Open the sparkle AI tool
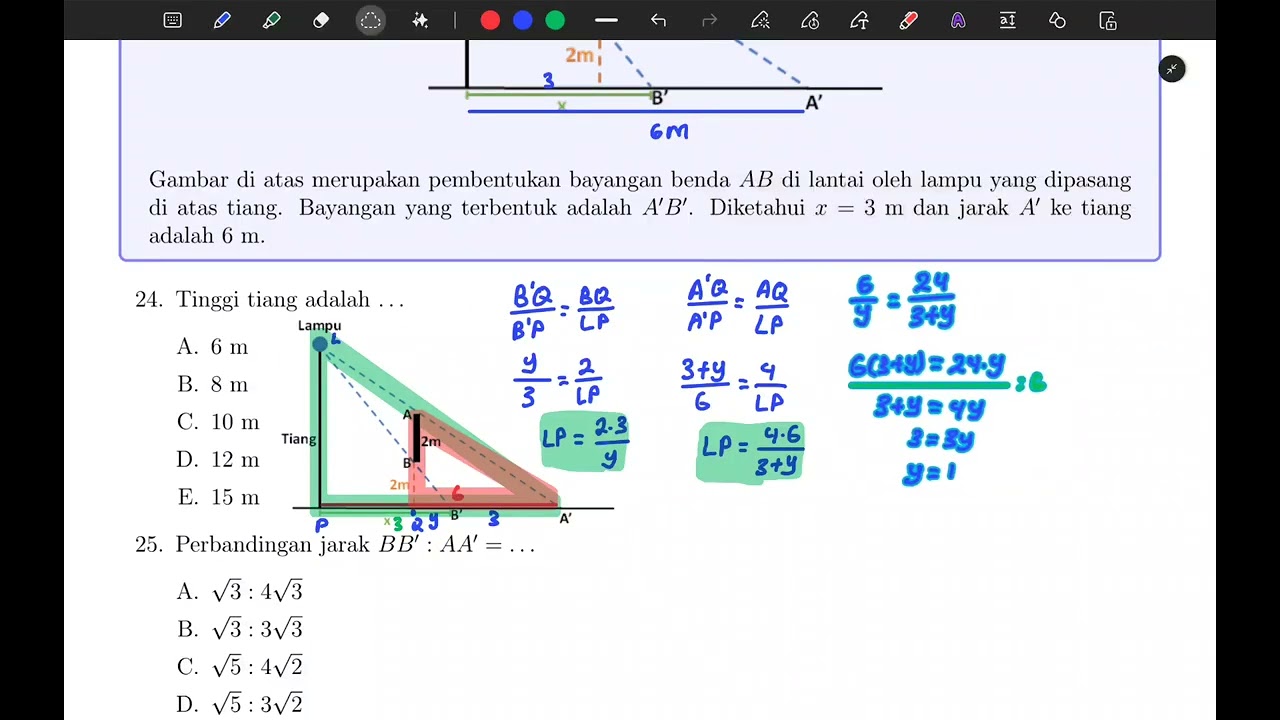Screen dimensions: 1280x720 coord(420,20)
